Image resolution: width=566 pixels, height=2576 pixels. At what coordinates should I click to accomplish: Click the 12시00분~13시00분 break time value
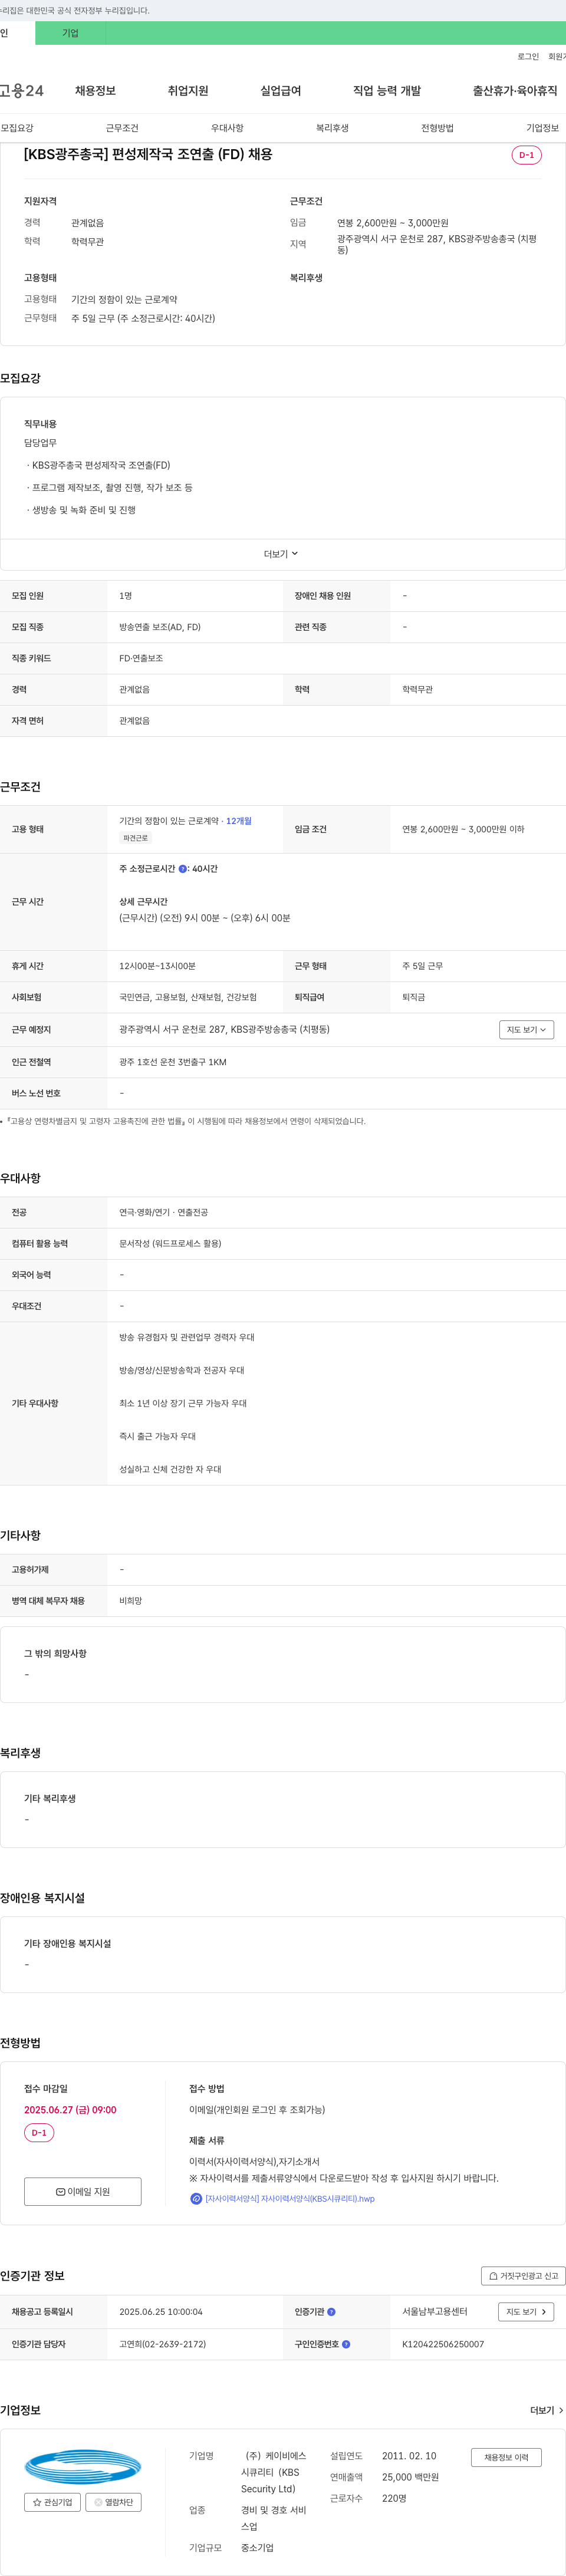click(157, 966)
